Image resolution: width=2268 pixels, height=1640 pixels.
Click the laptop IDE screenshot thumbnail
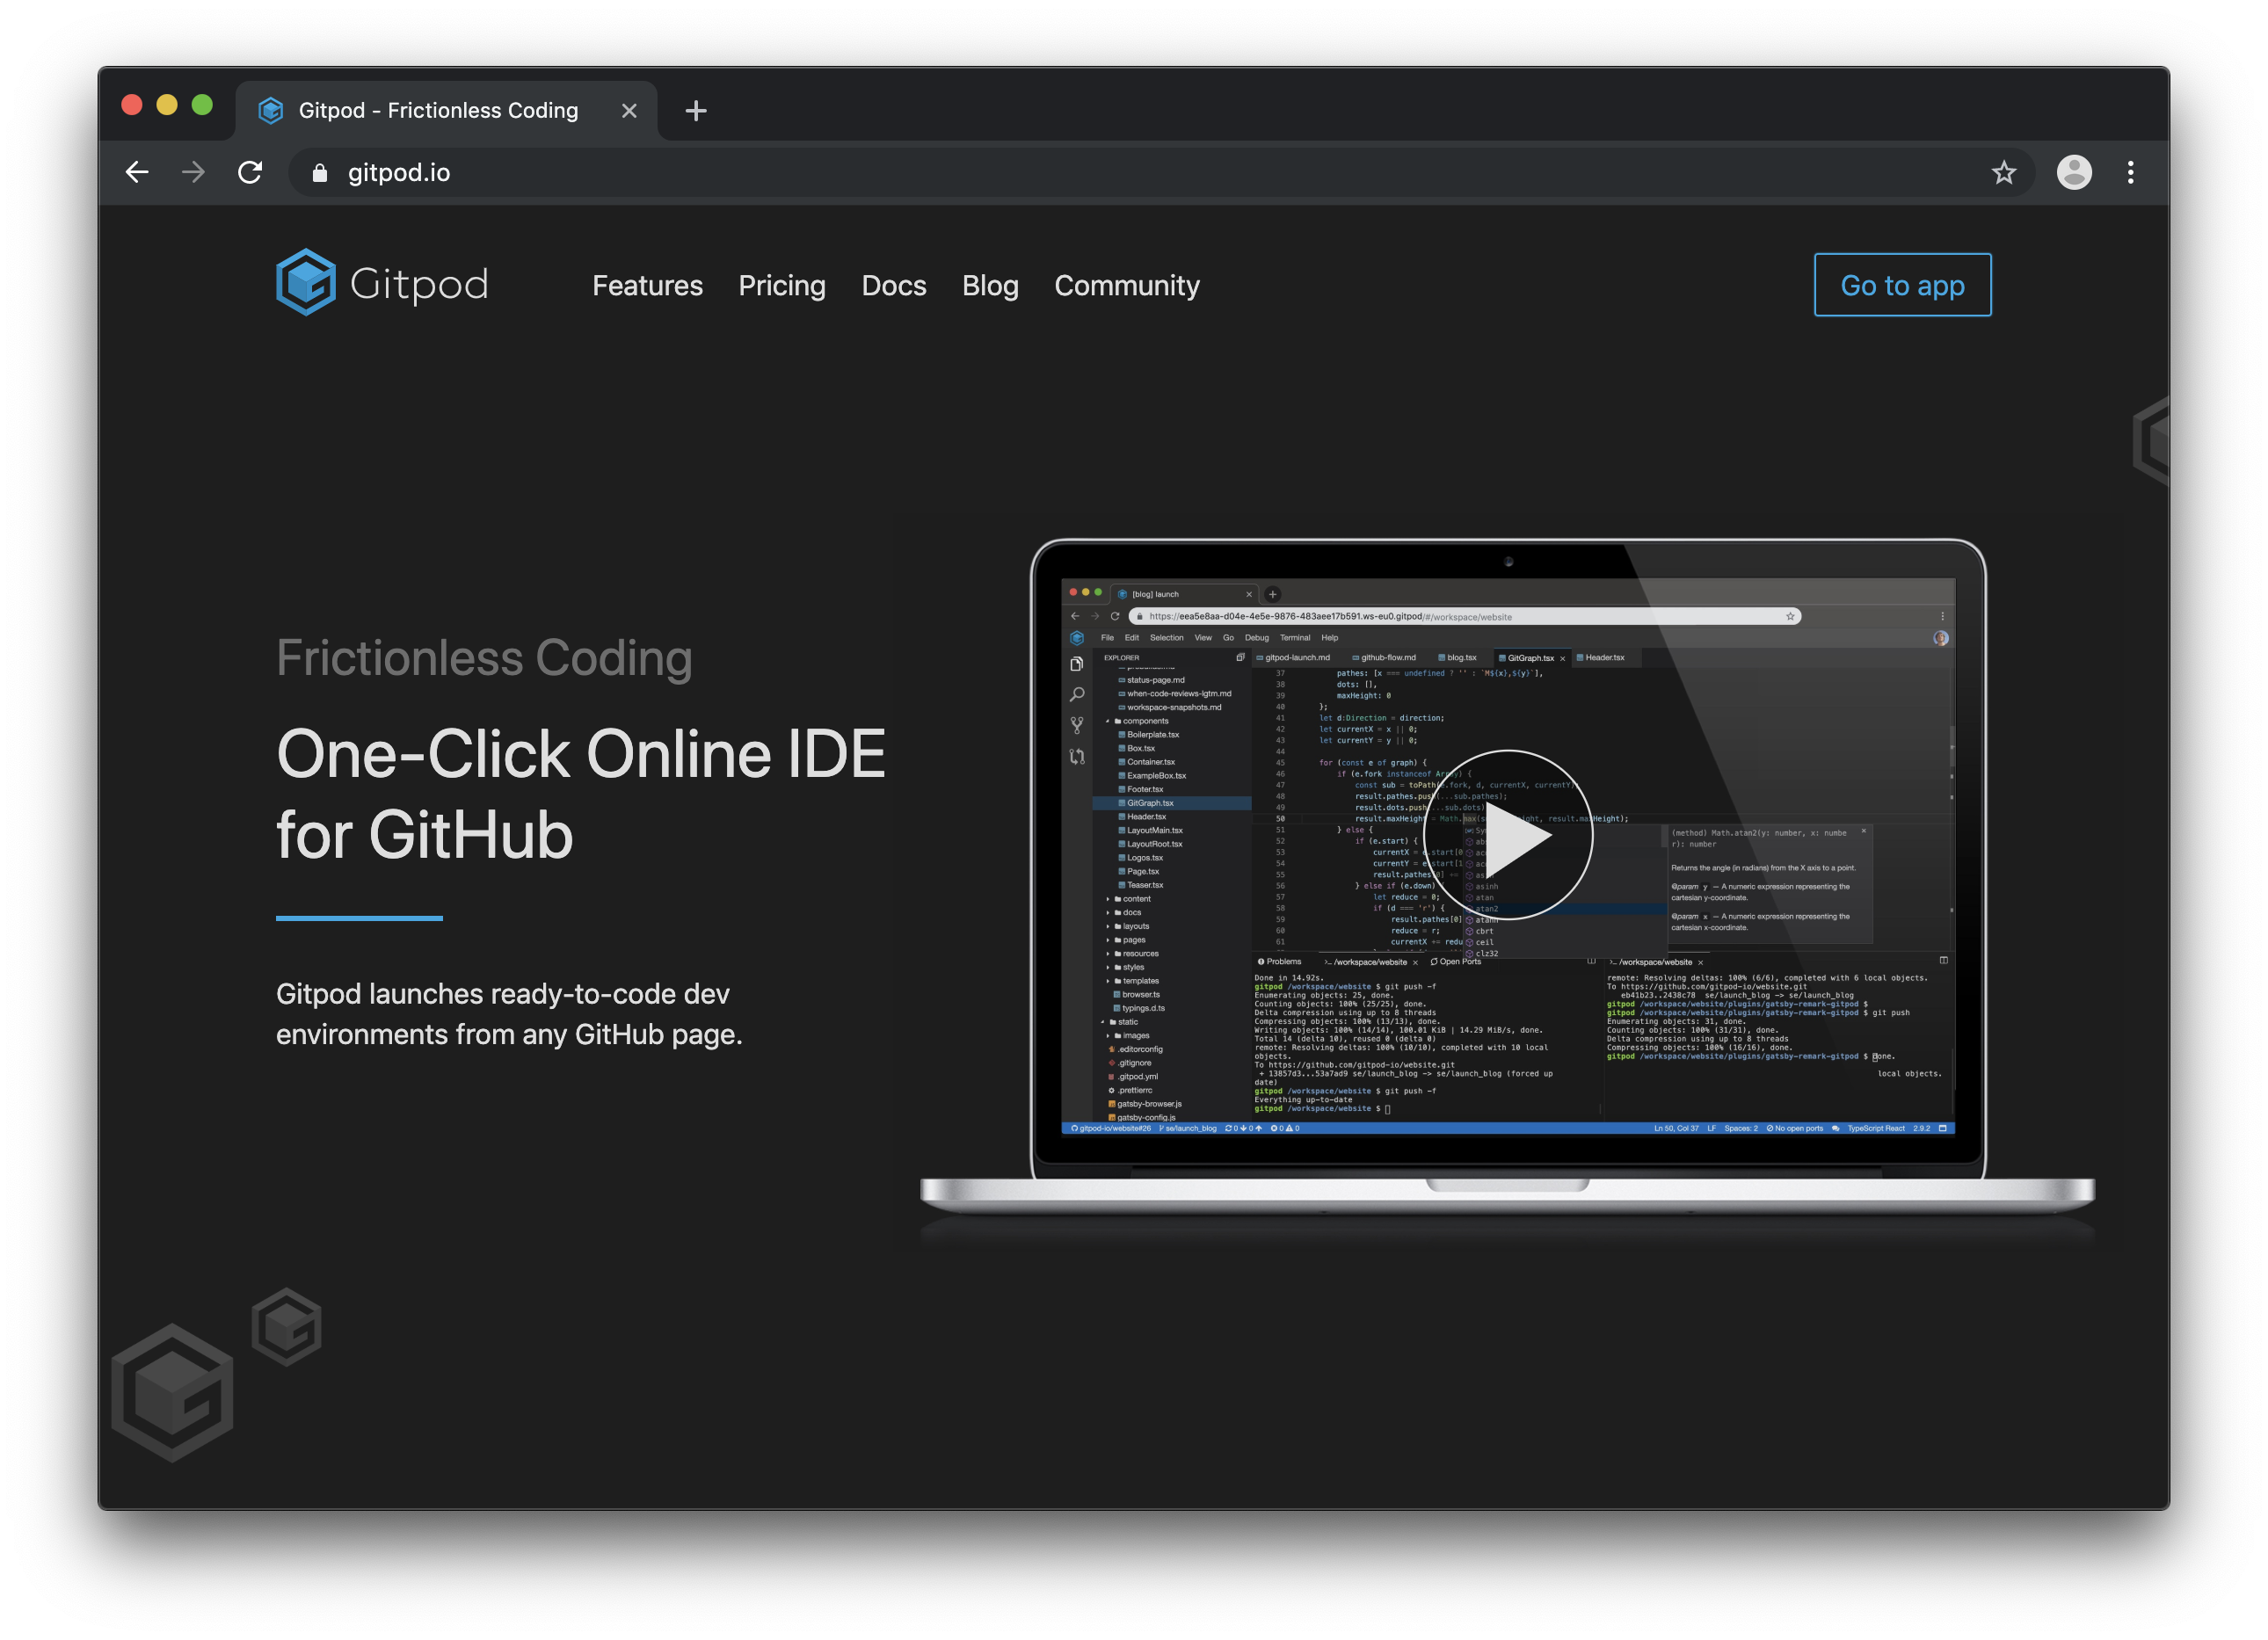[1508, 856]
